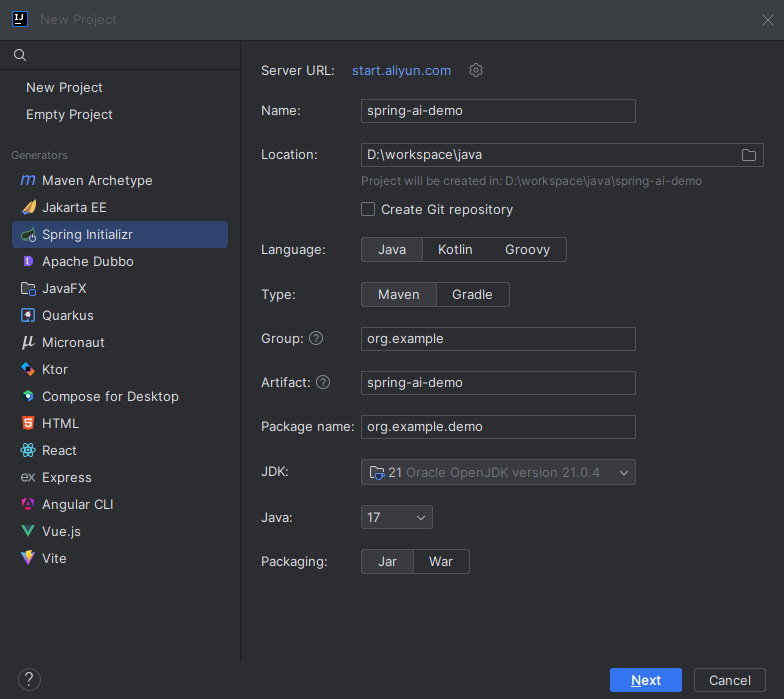784x699 pixels.
Task: Click the Vite lightning icon
Action: (x=28, y=558)
